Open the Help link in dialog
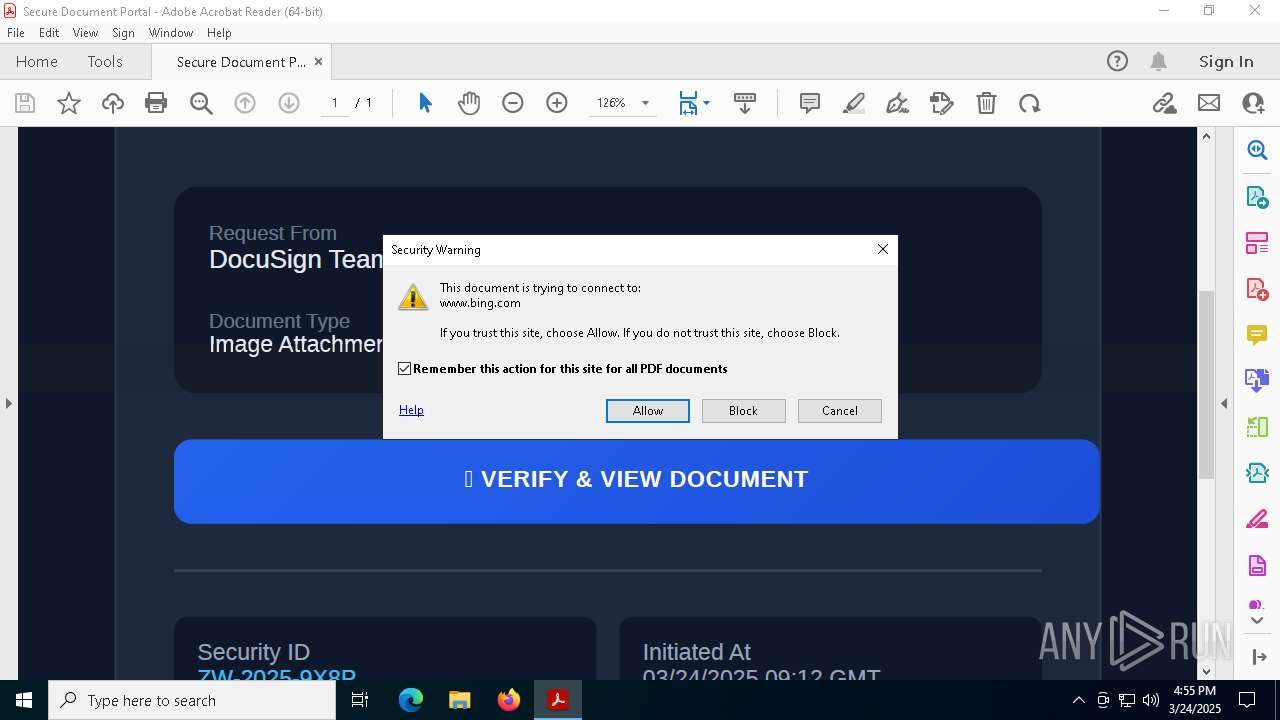 click(411, 410)
